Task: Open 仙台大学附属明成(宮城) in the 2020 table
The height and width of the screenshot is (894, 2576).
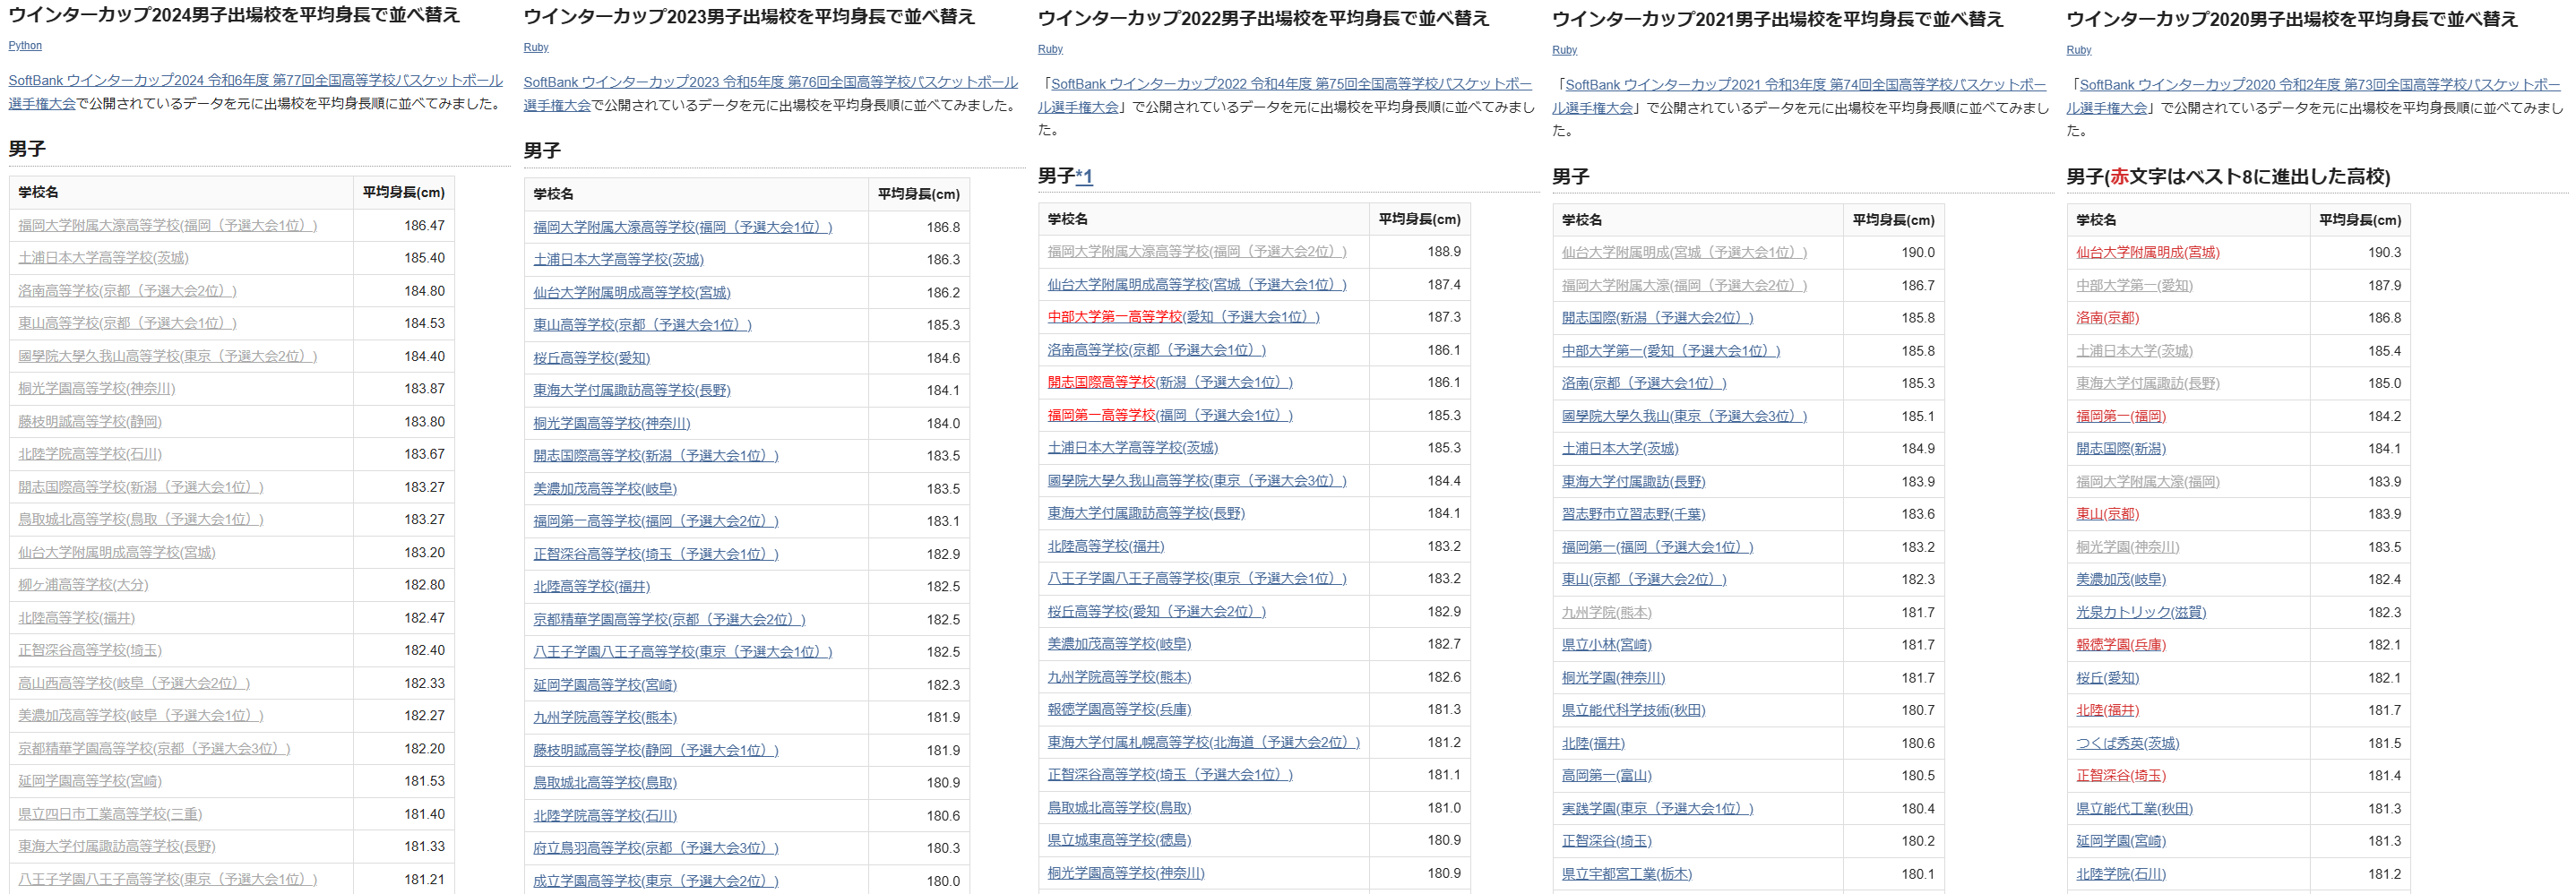Action: [2147, 253]
